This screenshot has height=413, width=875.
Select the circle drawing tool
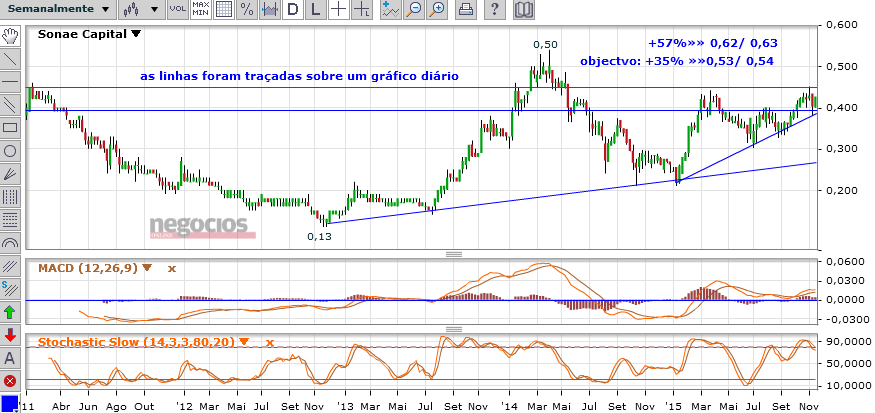[10, 151]
